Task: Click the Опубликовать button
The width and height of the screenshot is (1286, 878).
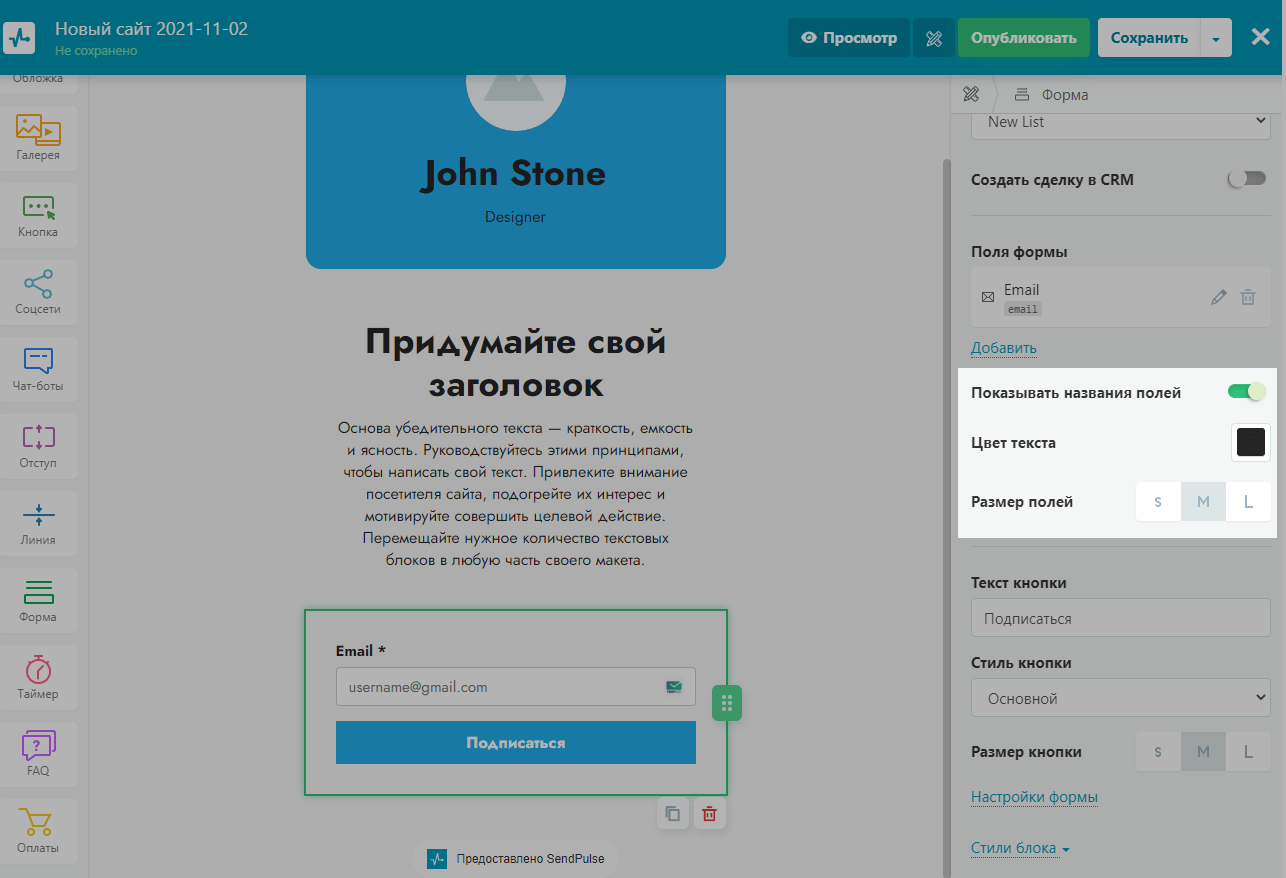Action: (x=1024, y=38)
